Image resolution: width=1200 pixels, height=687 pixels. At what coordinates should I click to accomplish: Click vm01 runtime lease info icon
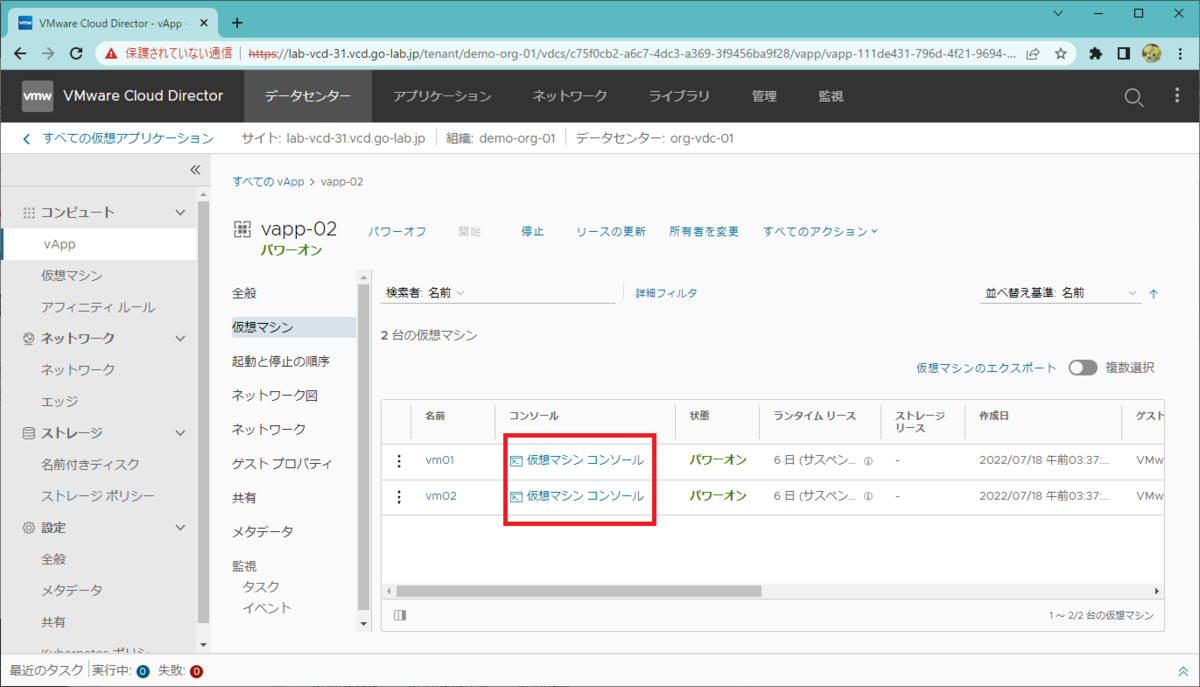click(x=867, y=461)
